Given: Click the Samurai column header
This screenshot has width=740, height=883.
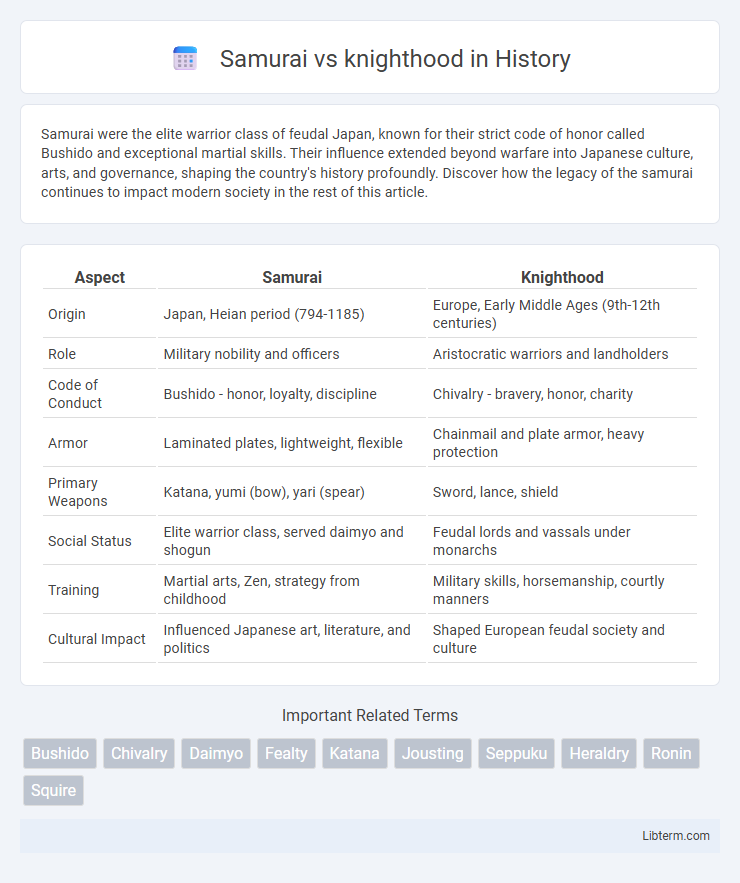Looking at the screenshot, I should point(292,278).
